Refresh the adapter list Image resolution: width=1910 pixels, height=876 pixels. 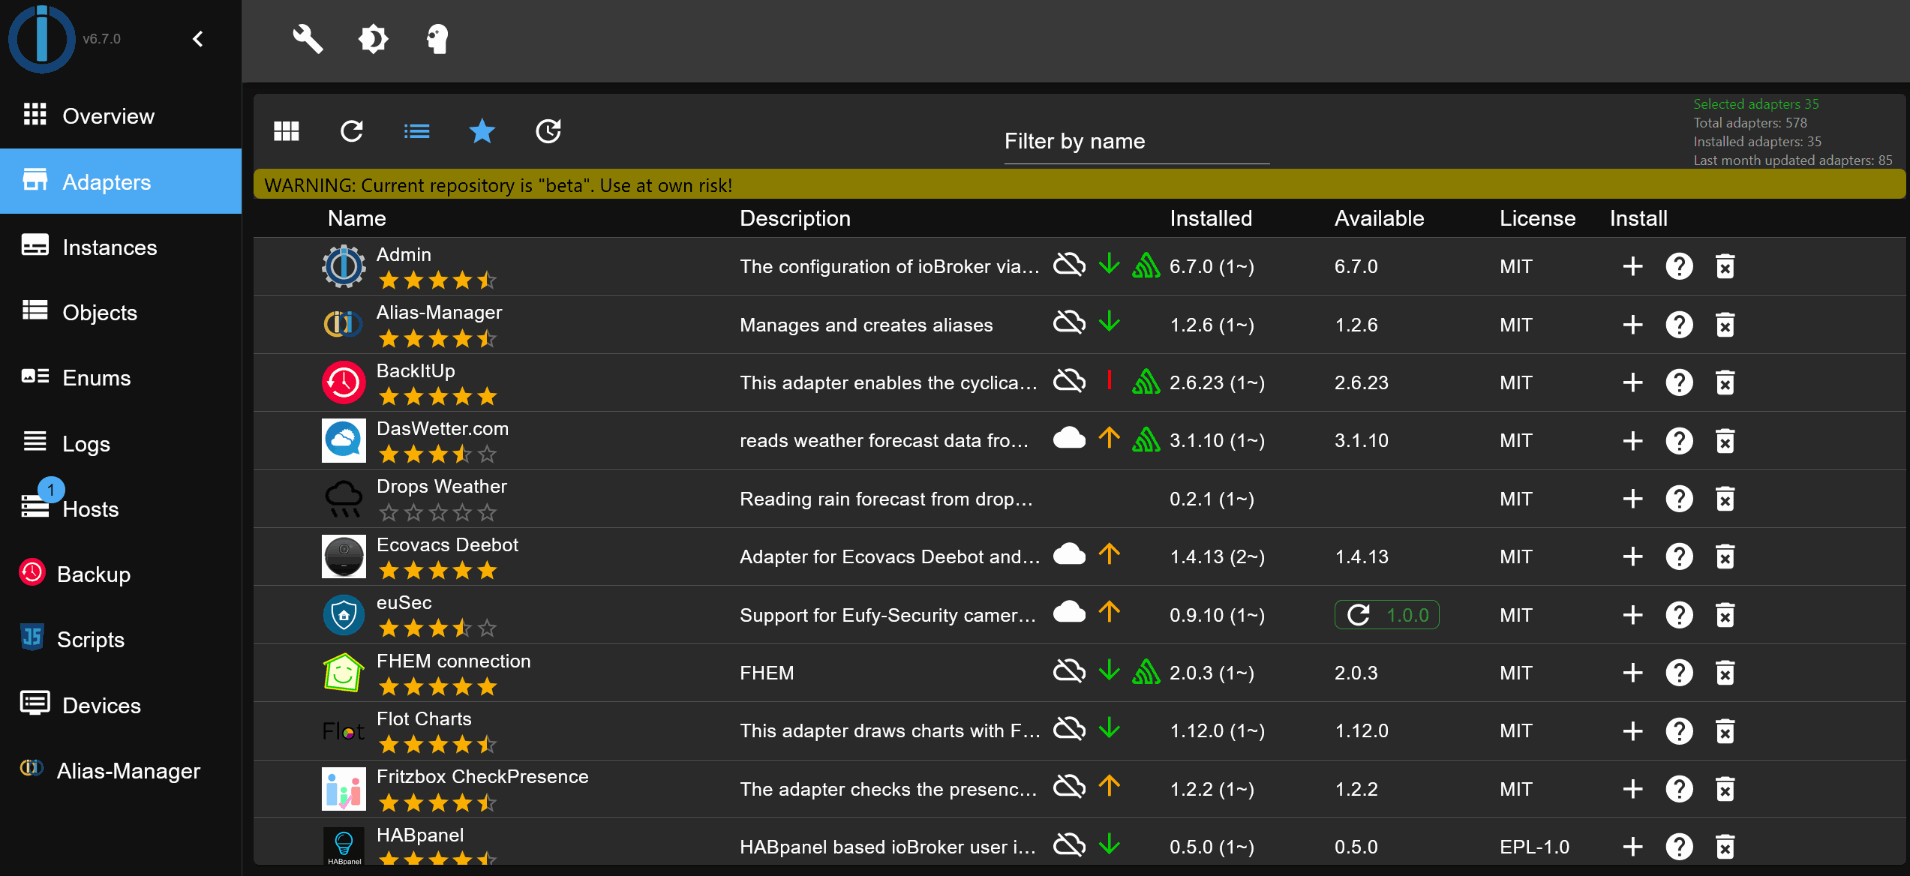pos(351,131)
